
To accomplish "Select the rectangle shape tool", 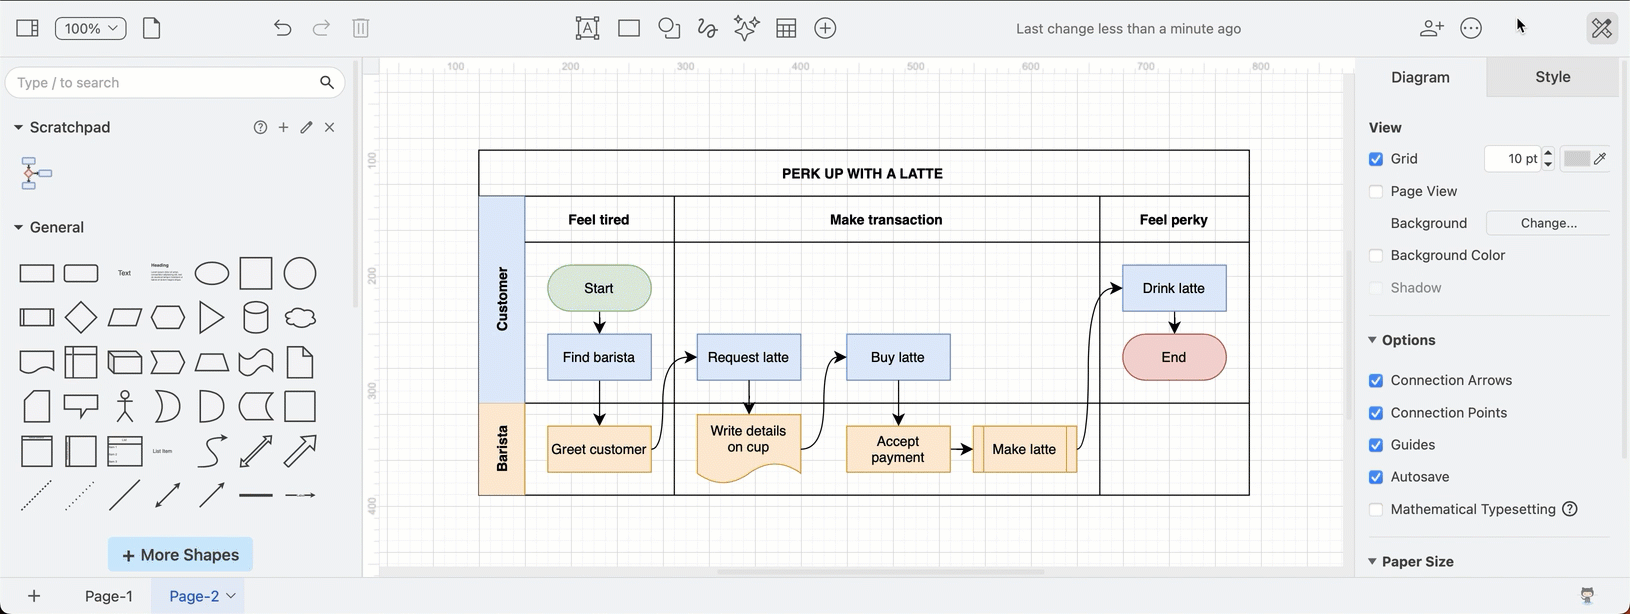I will pos(629,28).
